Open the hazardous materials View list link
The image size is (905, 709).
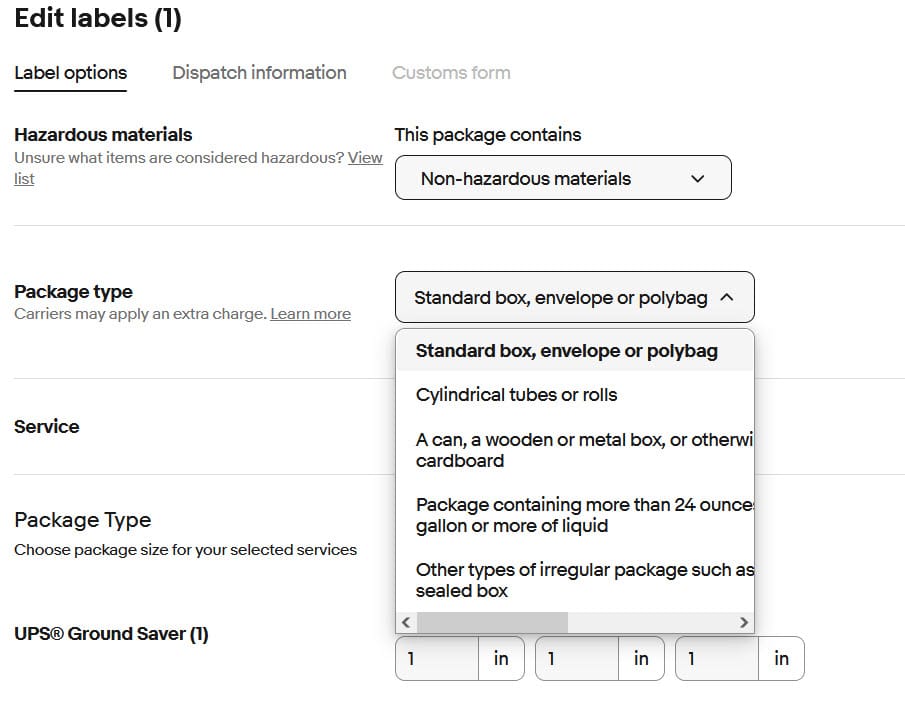tap(364, 158)
